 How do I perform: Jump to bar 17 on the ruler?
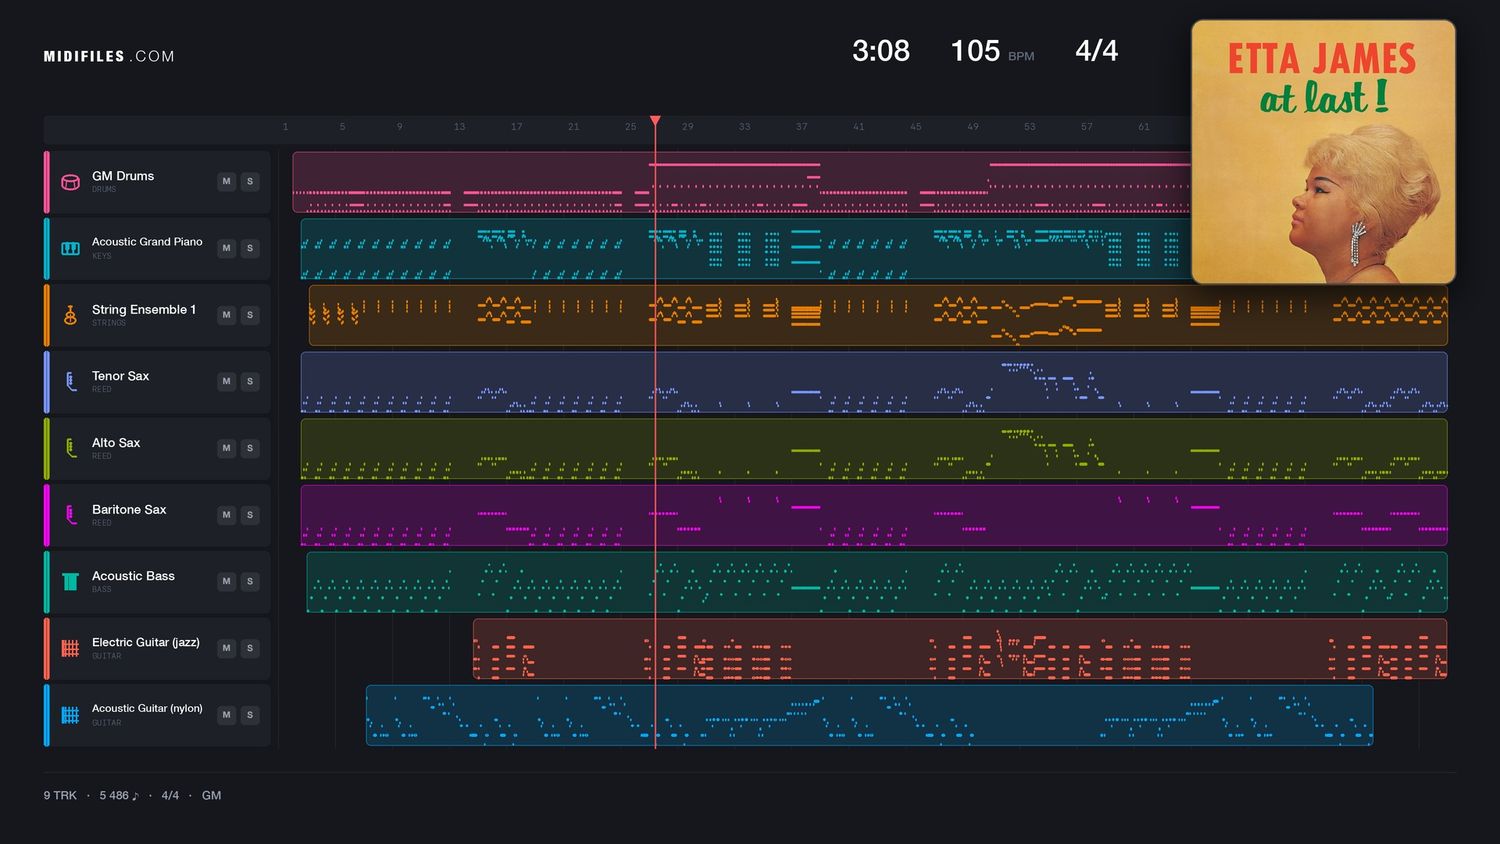click(516, 127)
